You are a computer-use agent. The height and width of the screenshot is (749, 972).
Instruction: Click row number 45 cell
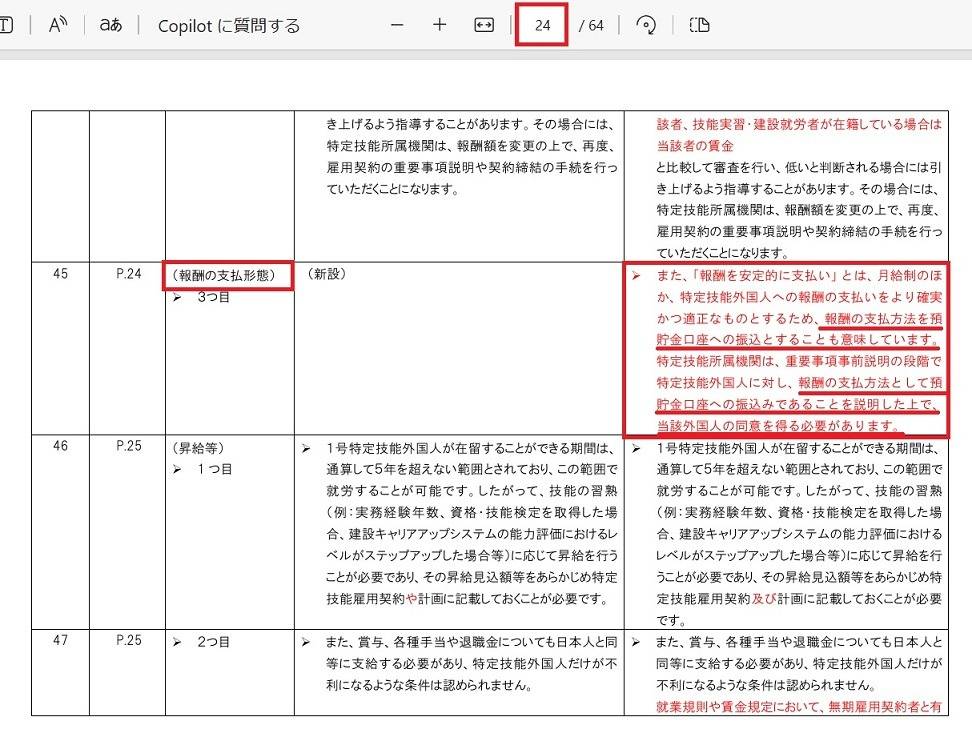[60, 274]
